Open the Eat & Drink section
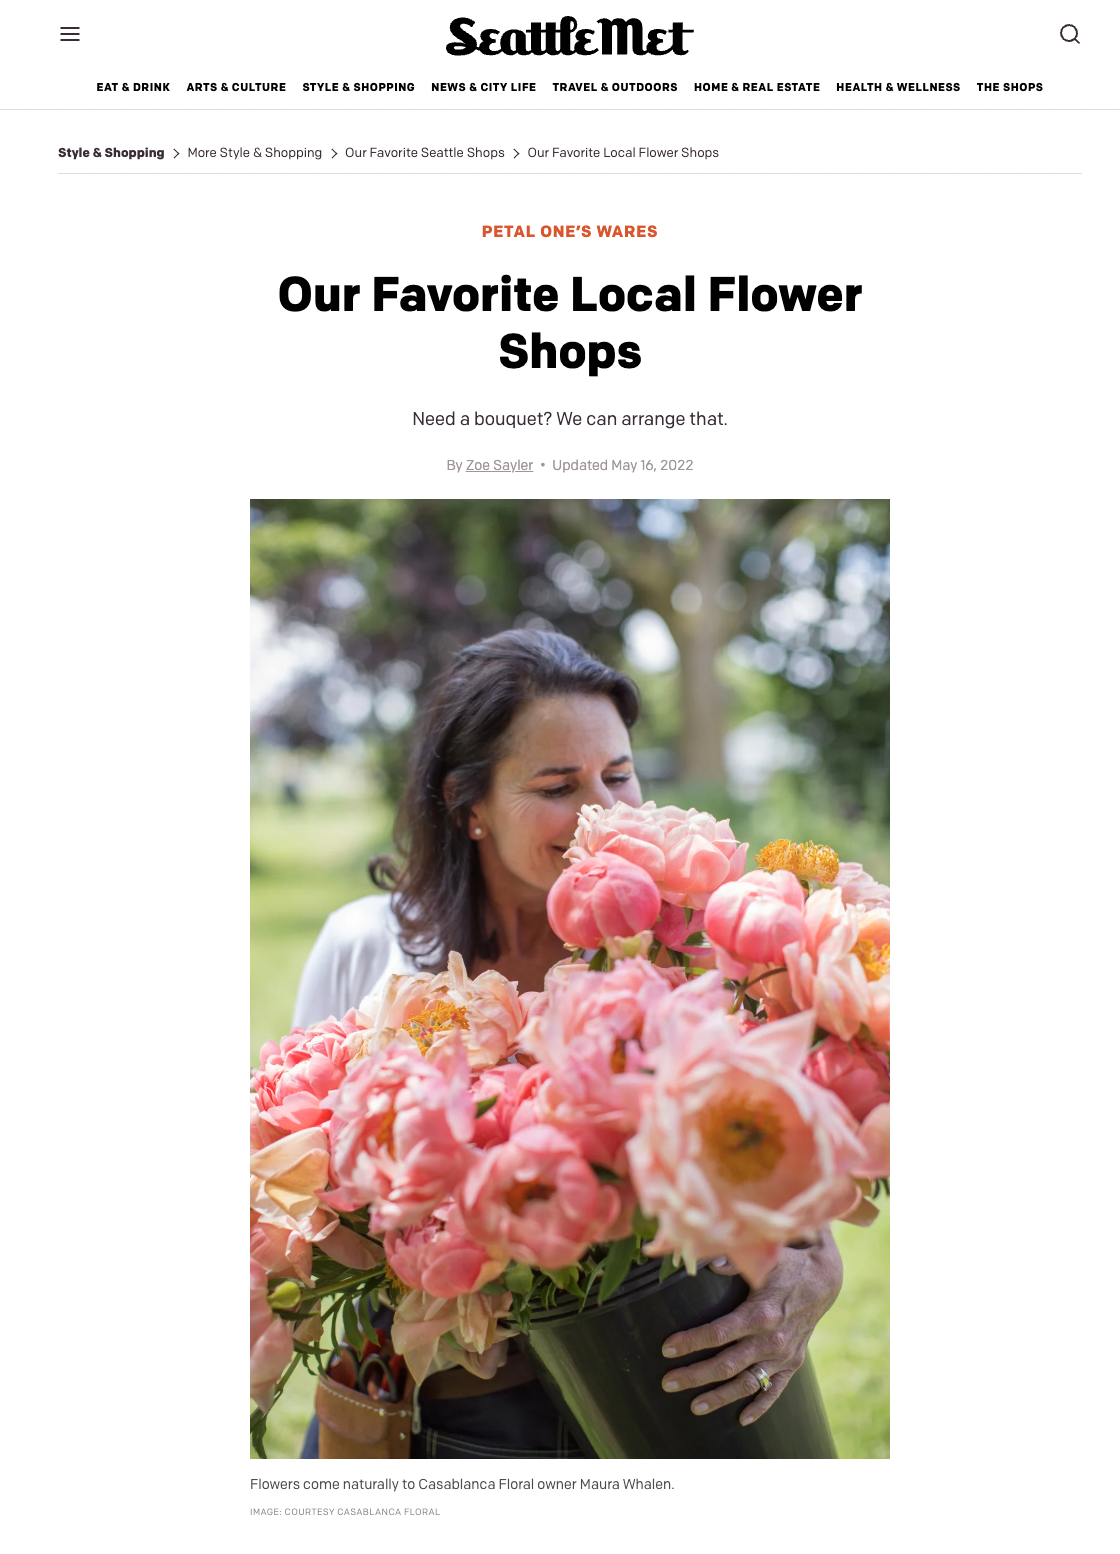 tap(133, 88)
